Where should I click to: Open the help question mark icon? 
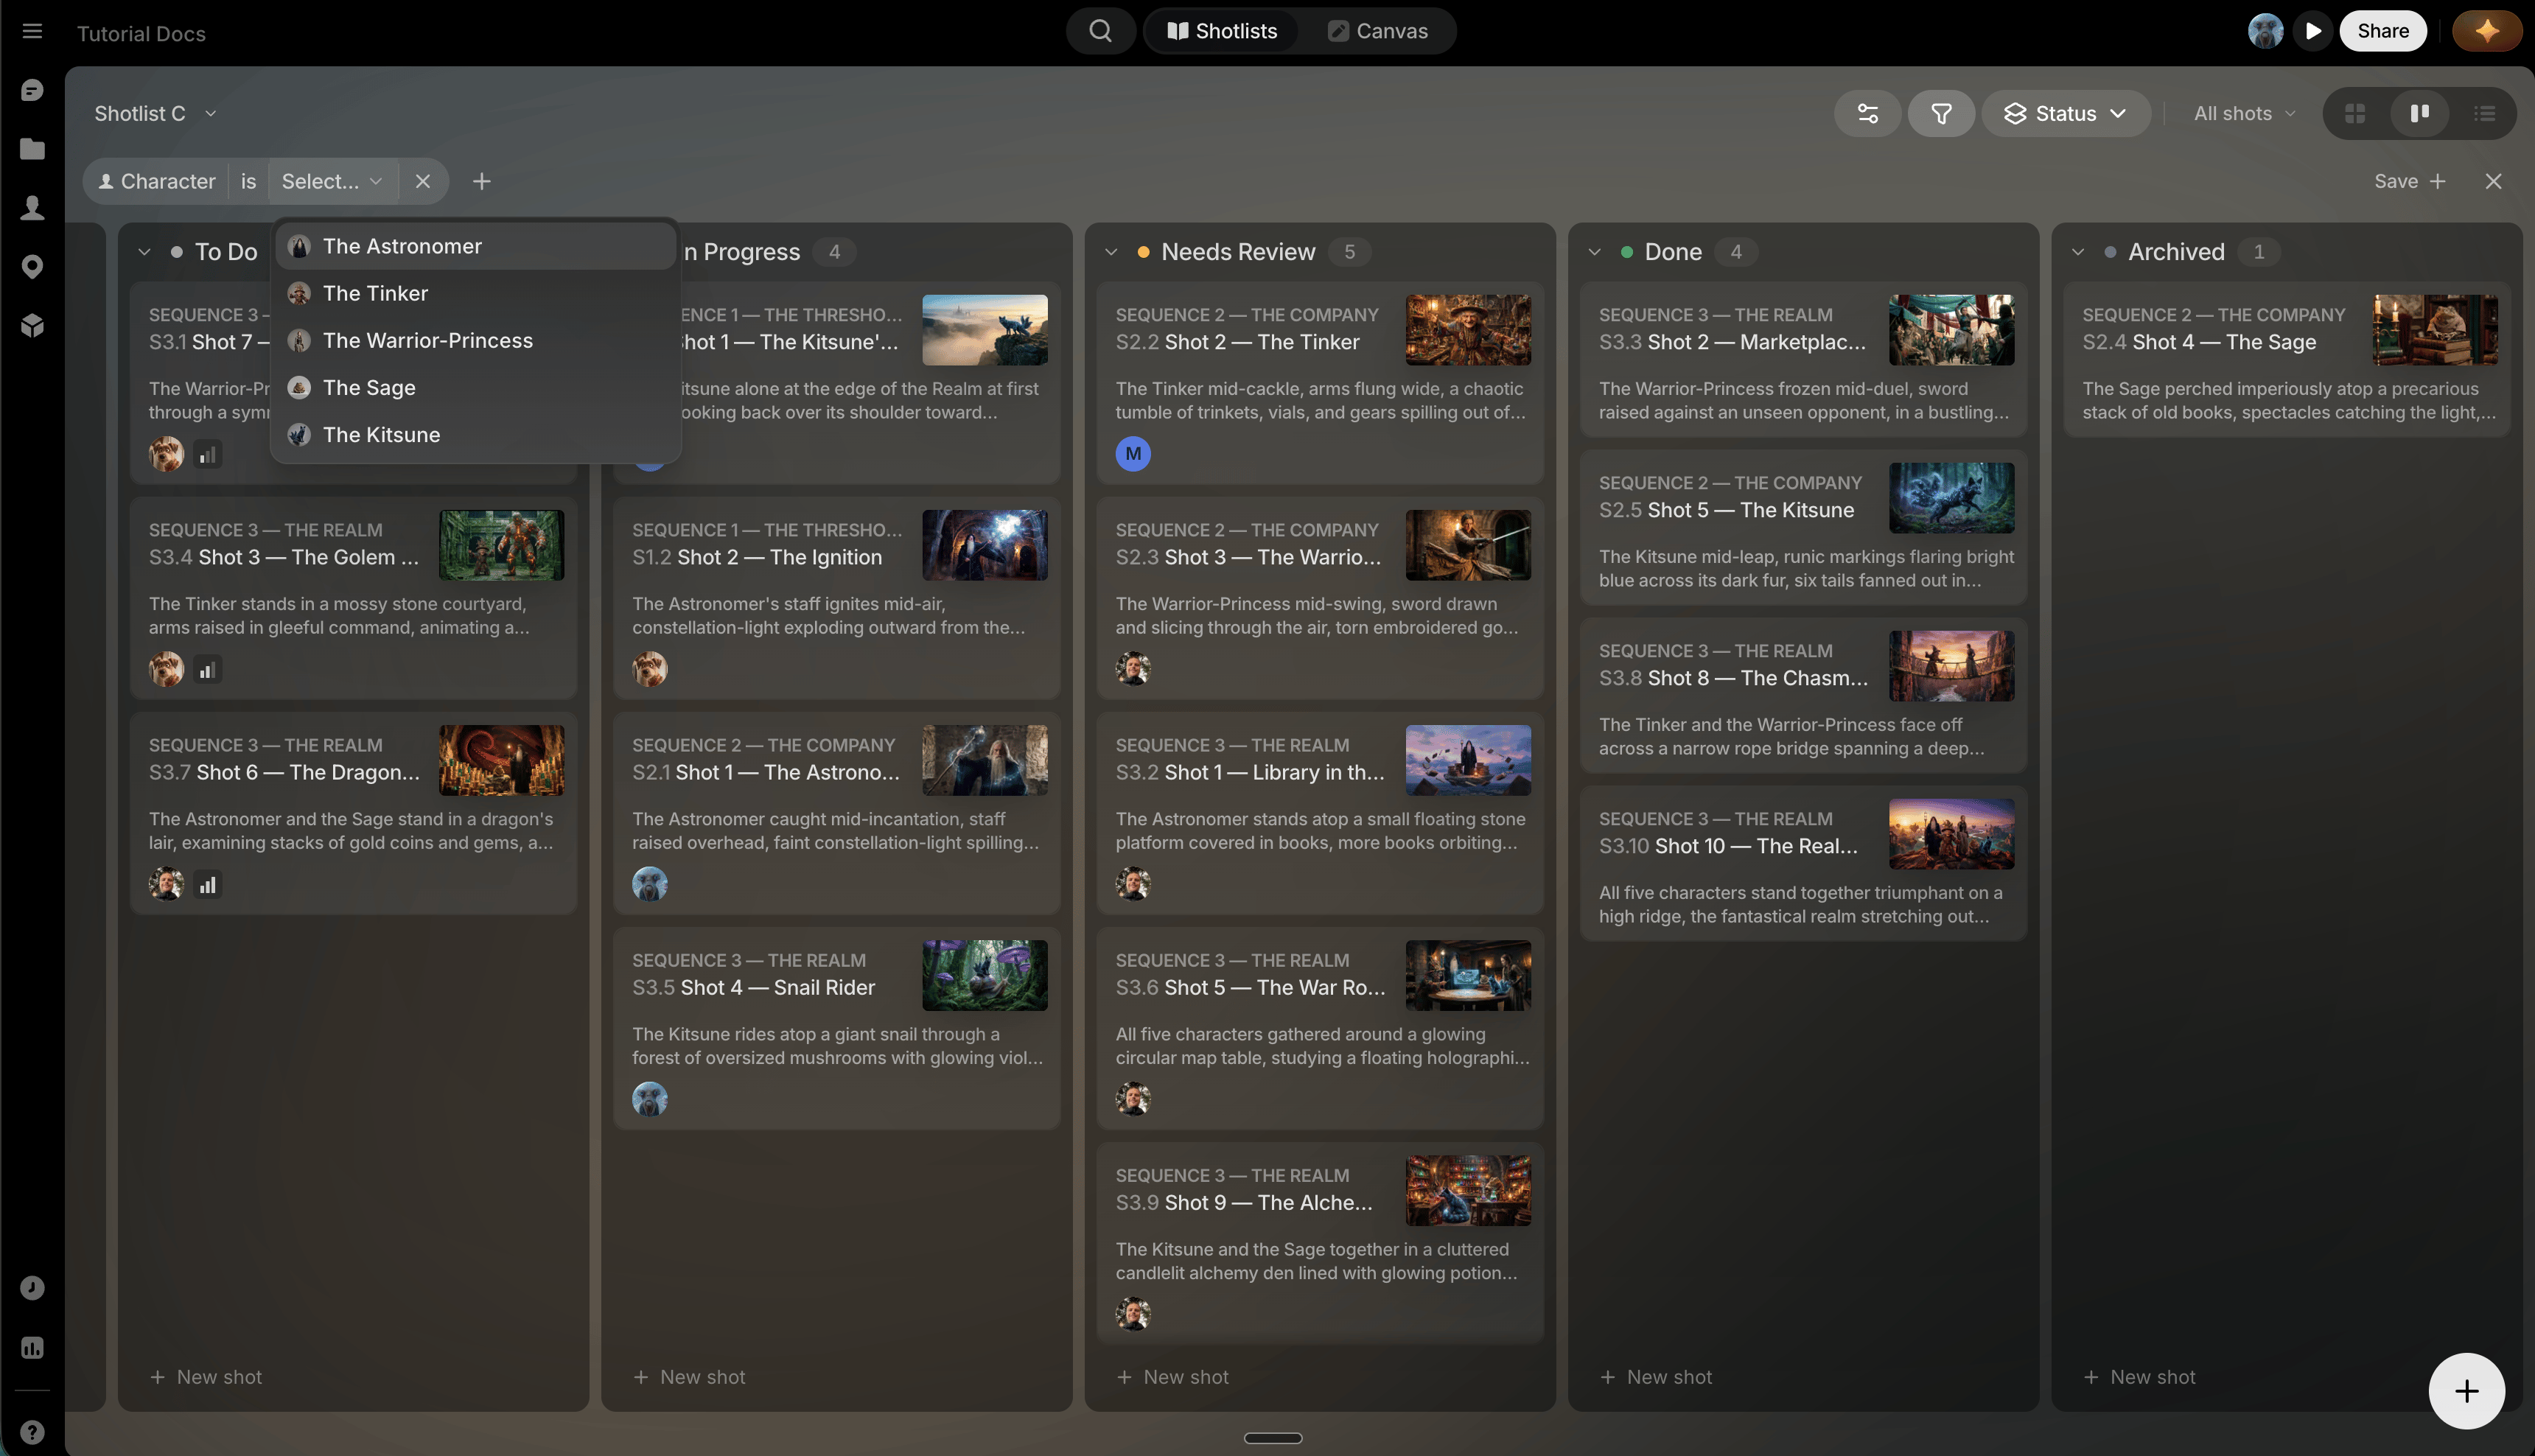click(32, 1432)
